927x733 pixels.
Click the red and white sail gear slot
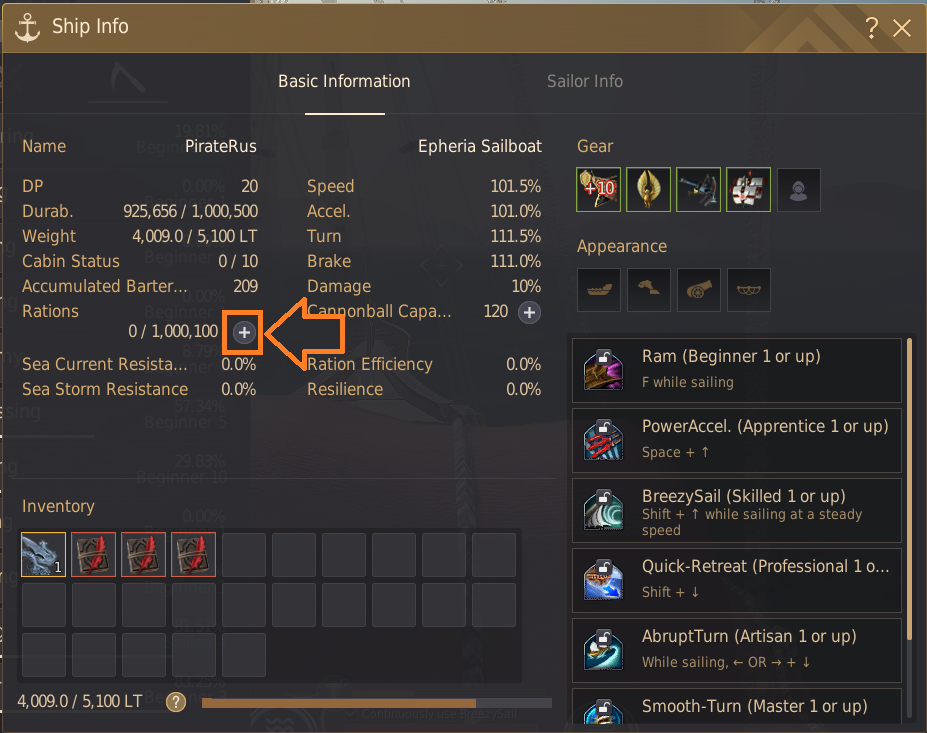(x=748, y=190)
